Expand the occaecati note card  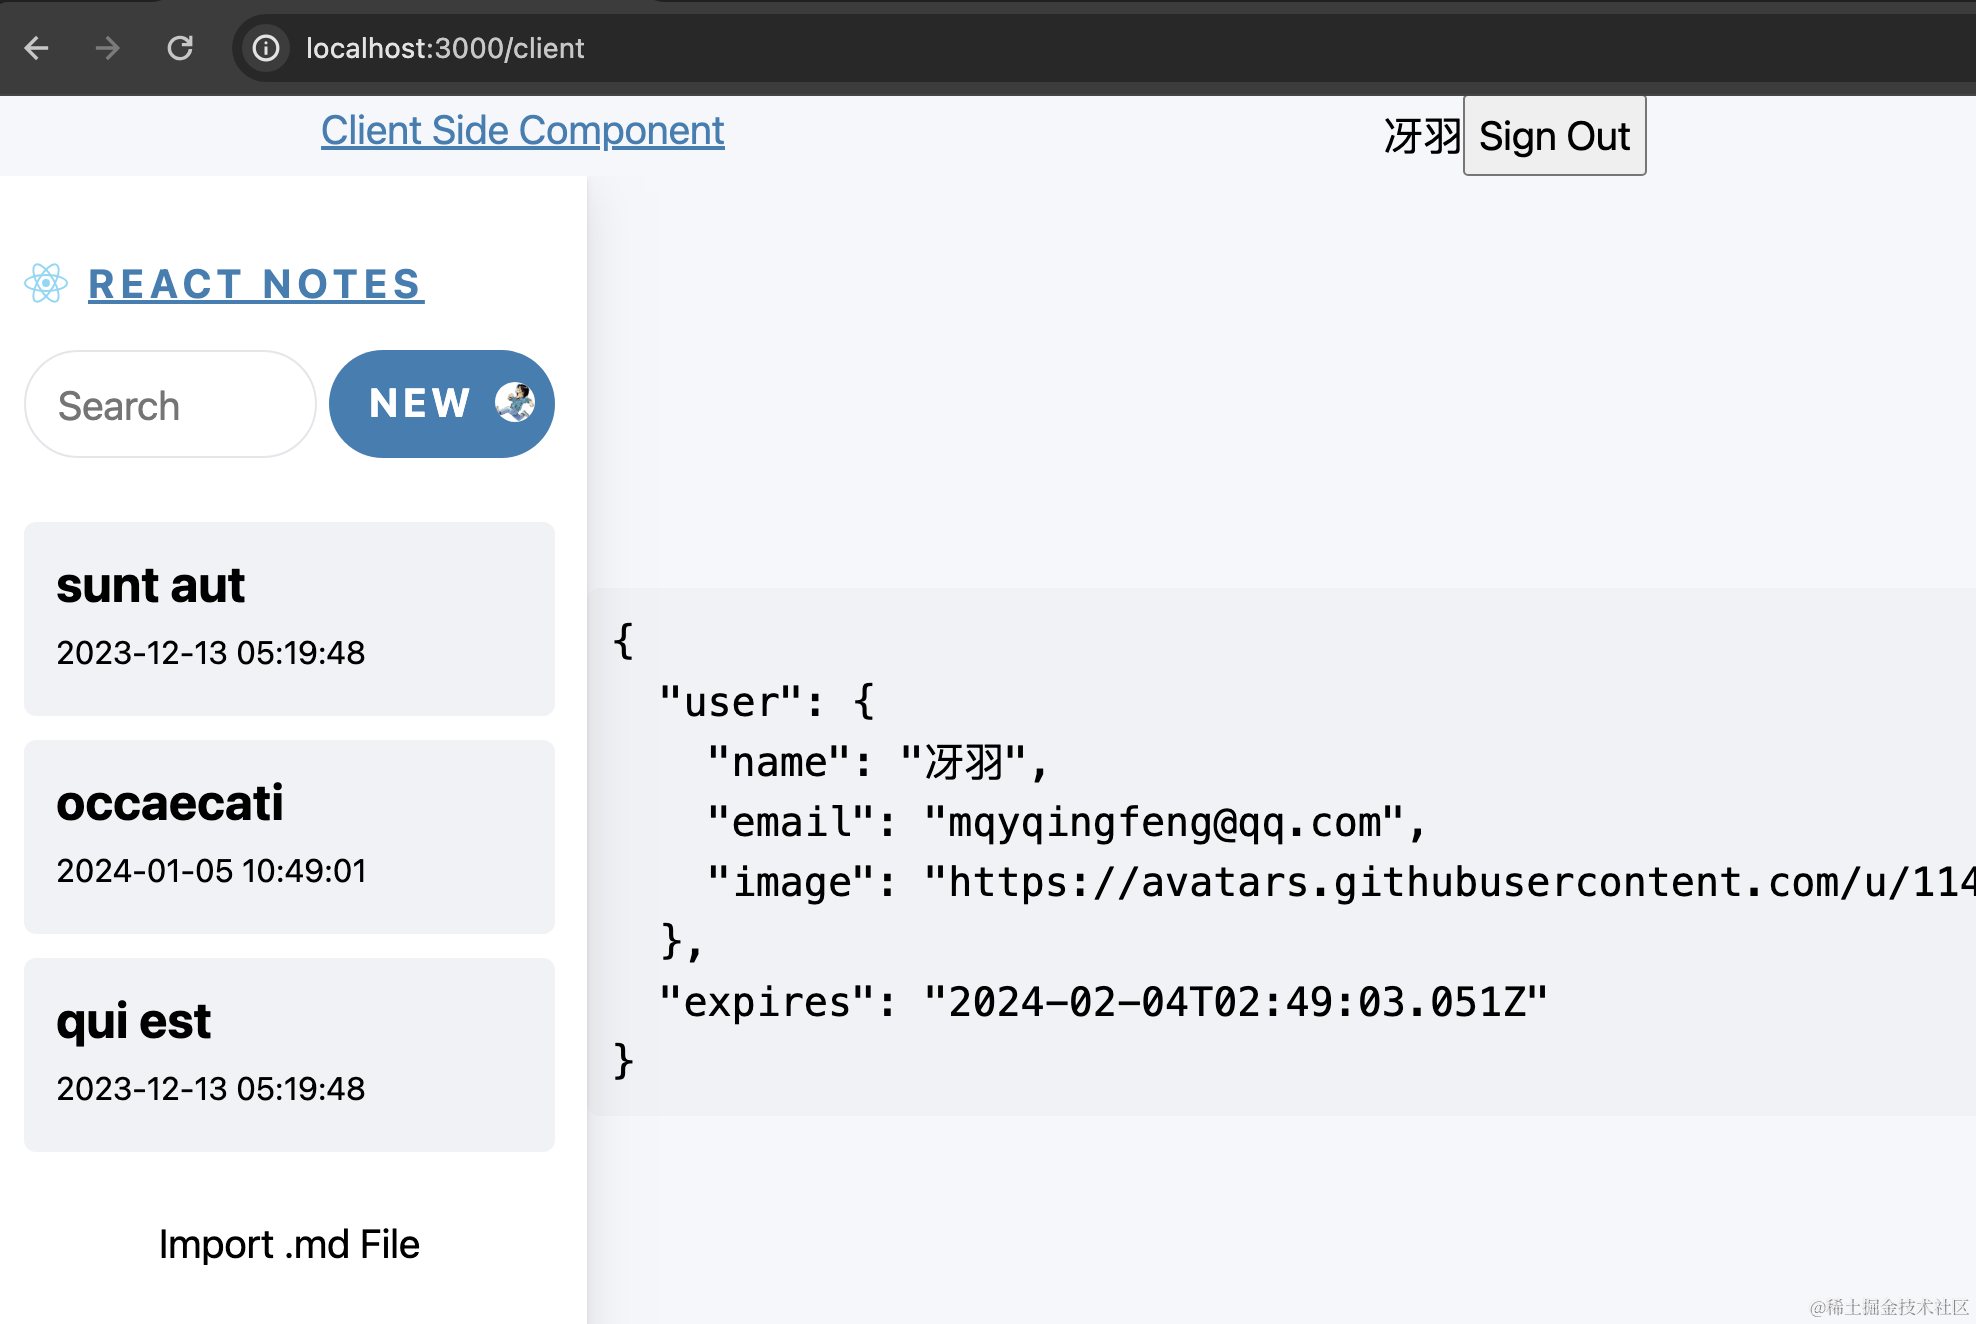pos(289,836)
